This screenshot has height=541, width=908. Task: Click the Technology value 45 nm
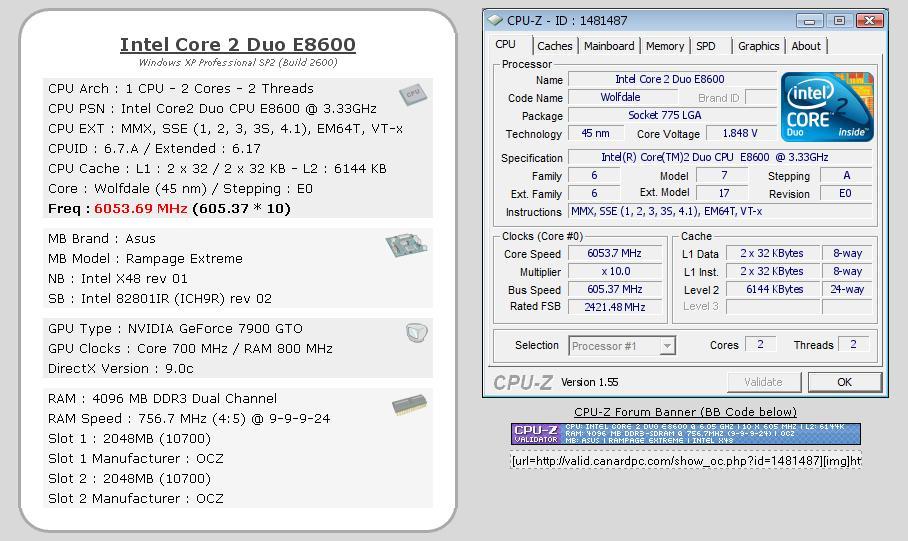596,133
